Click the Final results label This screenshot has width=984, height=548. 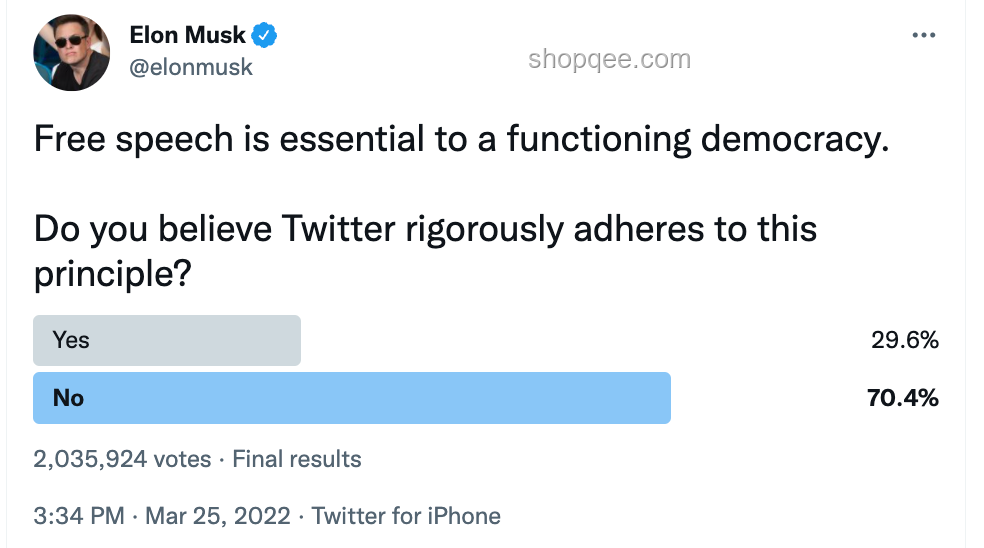pos(297,459)
